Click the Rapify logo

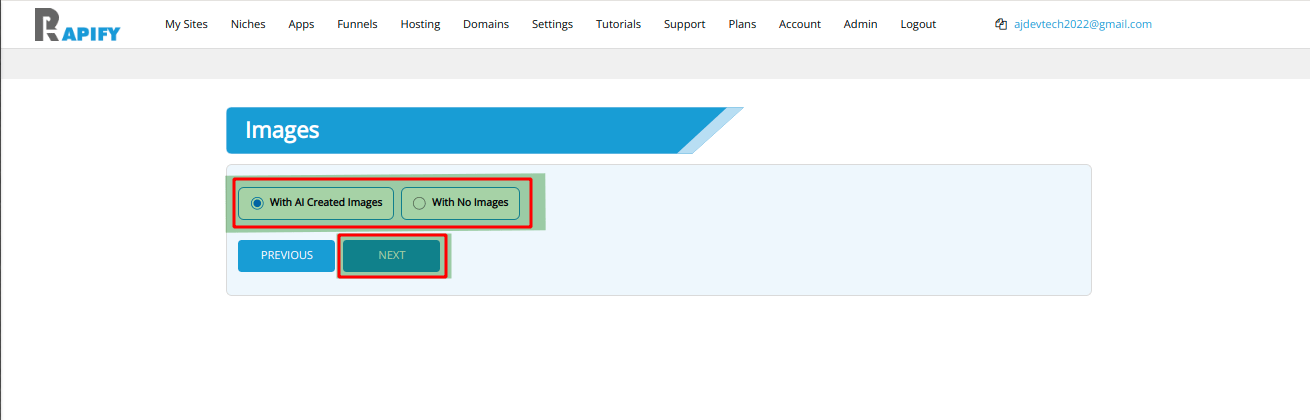click(77, 25)
